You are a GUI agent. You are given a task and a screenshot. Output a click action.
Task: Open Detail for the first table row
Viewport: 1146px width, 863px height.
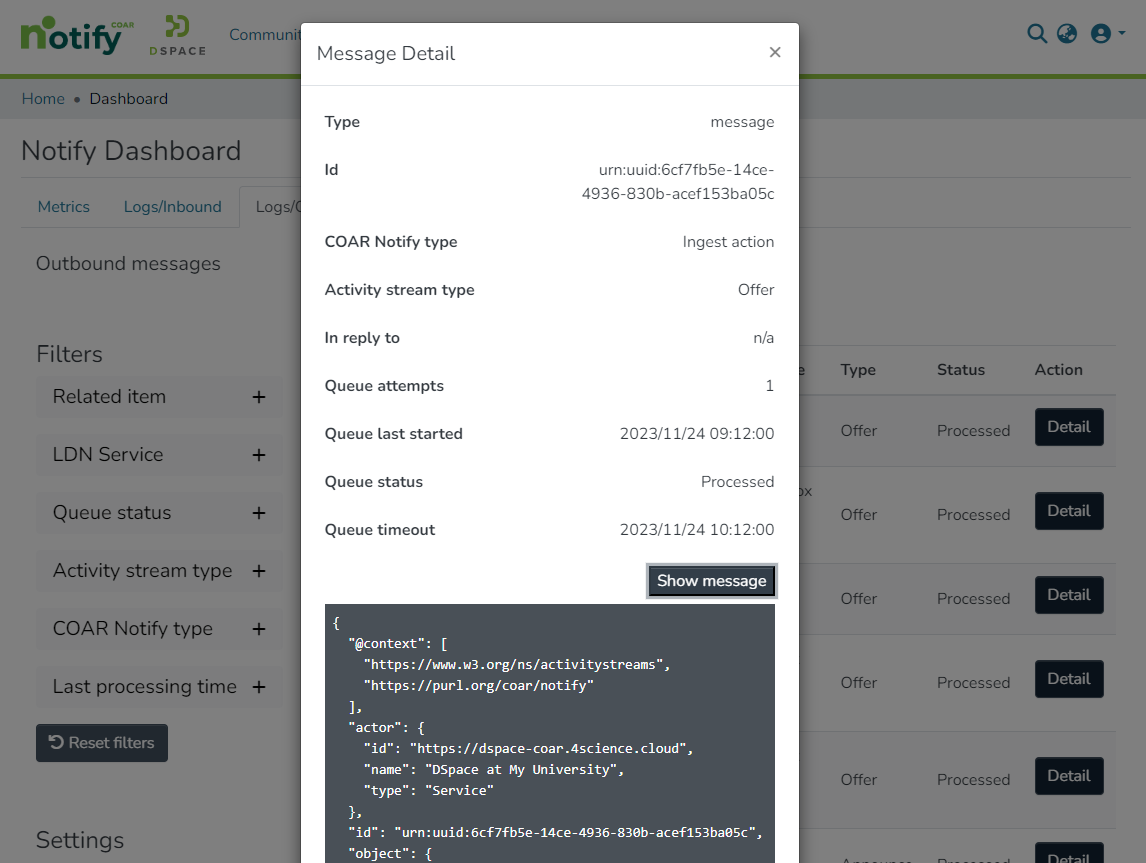pyautogui.click(x=1068, y=427)
